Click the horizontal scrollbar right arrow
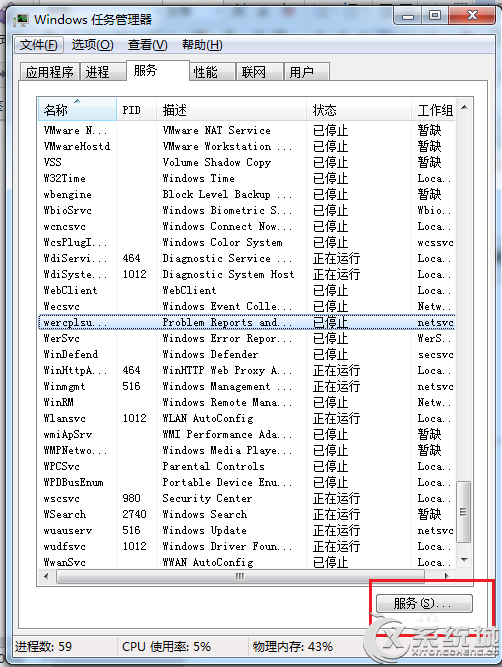 446,576
